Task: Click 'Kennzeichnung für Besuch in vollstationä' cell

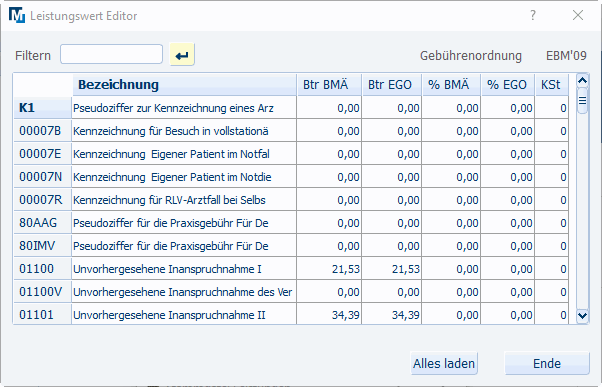Action: pyautogui.click(x=184, y=131)
